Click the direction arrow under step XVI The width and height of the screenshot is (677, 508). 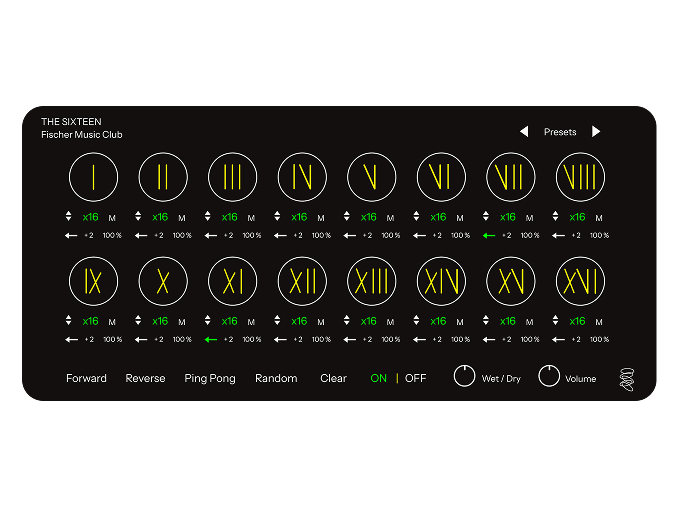[x=558, y=340]
